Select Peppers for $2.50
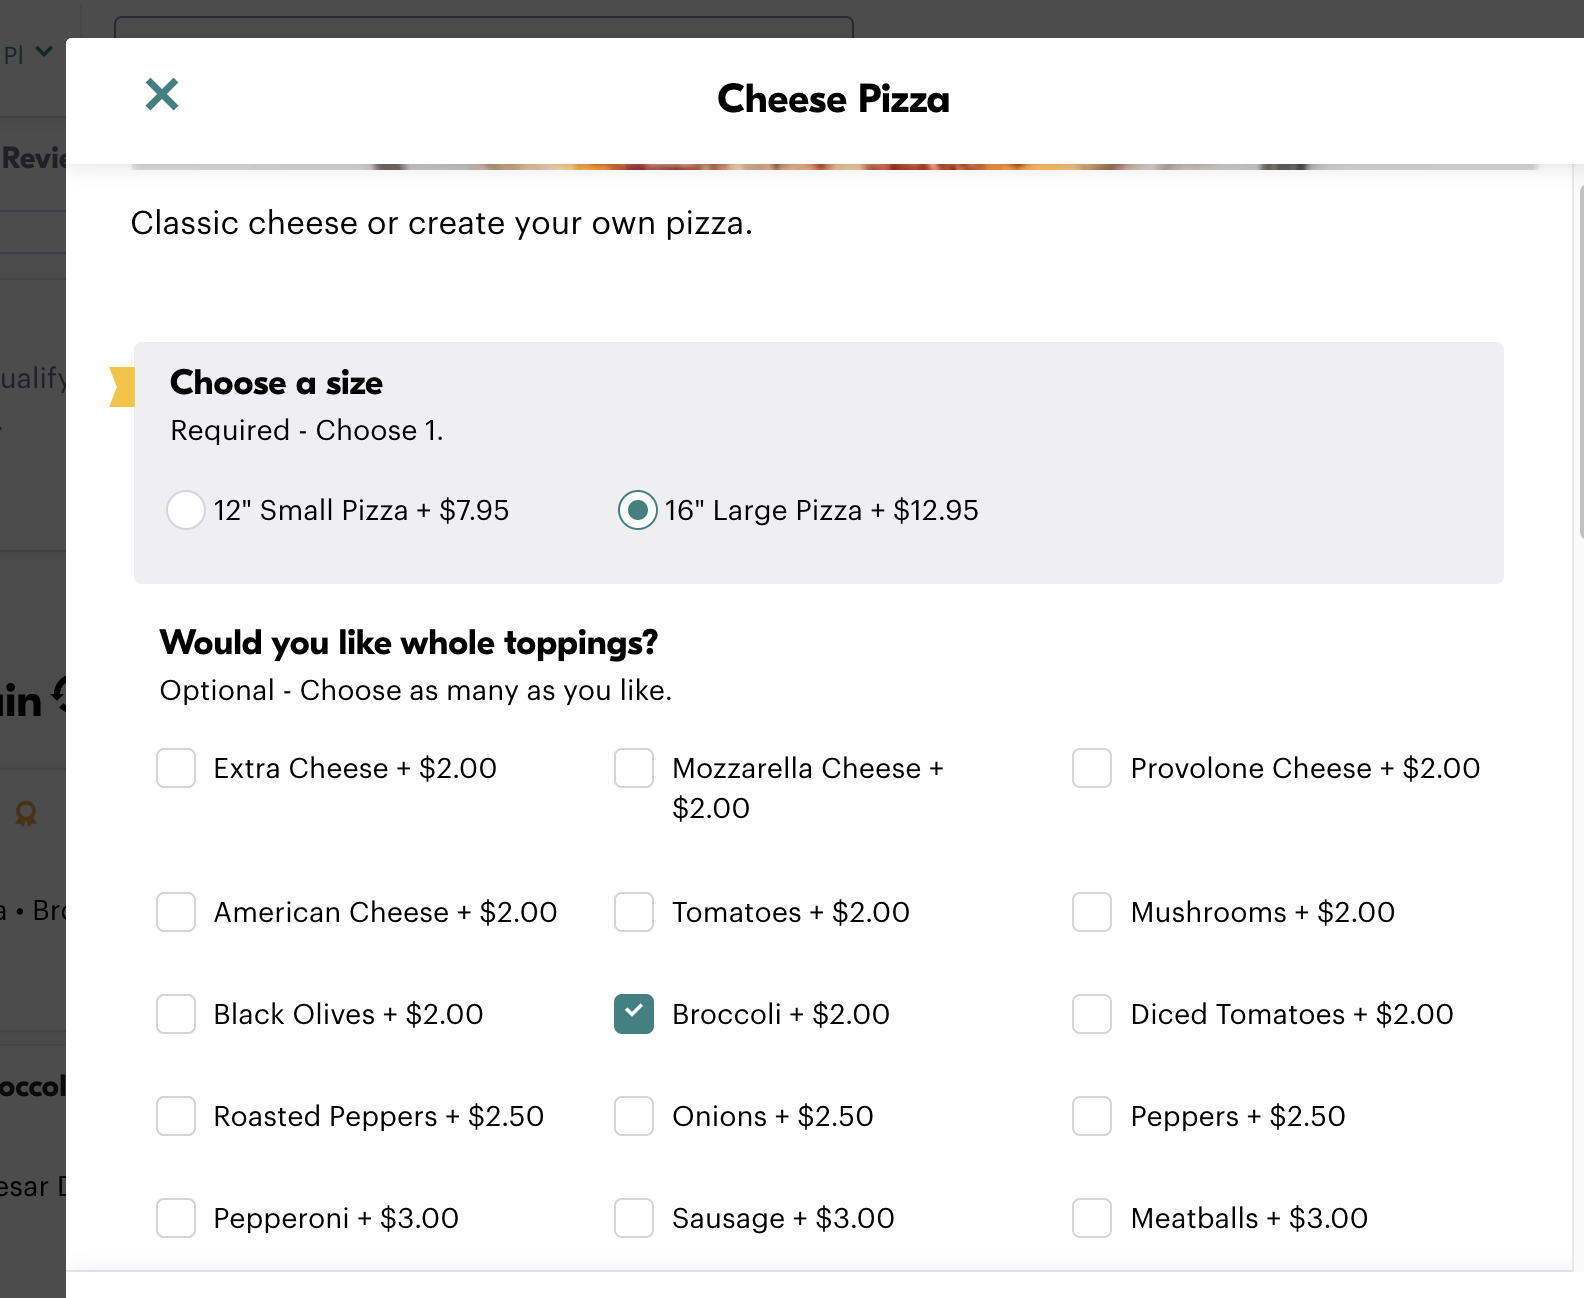 click(1092, 1116)
